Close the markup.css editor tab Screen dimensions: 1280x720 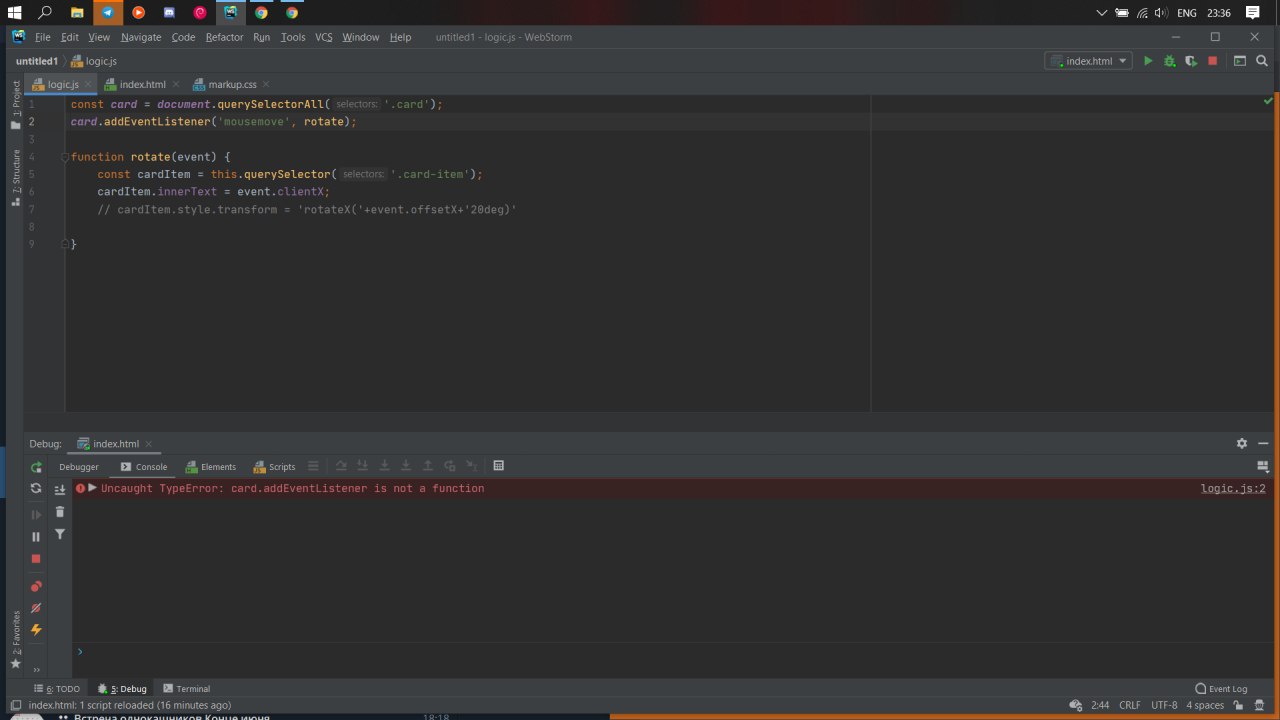265,85
